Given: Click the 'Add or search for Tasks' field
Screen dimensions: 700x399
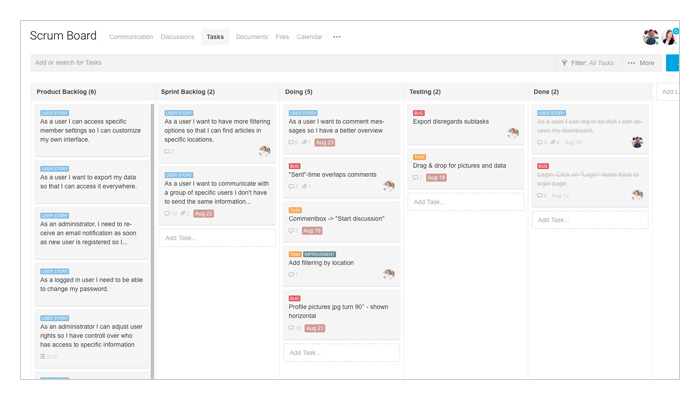Looking at the screenshot, I should [x=292, y=63].
